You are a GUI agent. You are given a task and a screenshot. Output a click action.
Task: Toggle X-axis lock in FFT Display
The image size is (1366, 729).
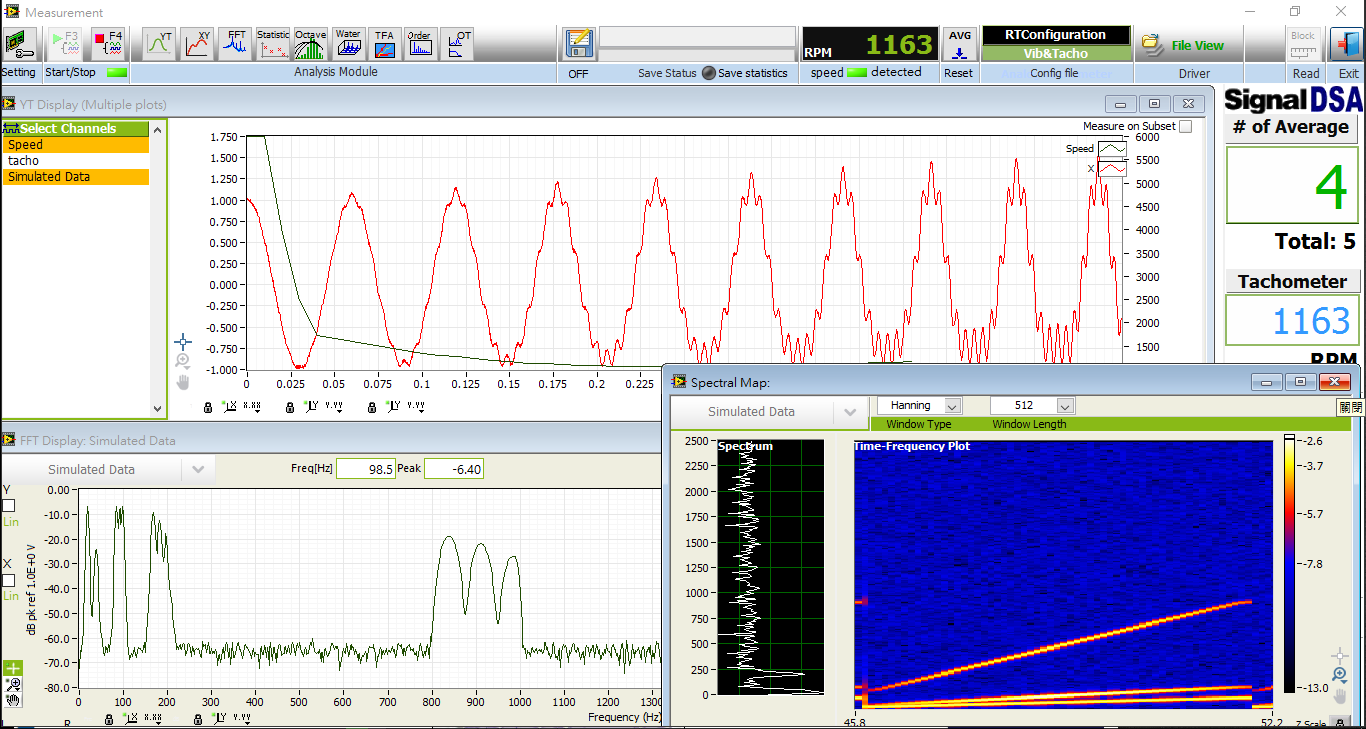click(x=110, y=718)
